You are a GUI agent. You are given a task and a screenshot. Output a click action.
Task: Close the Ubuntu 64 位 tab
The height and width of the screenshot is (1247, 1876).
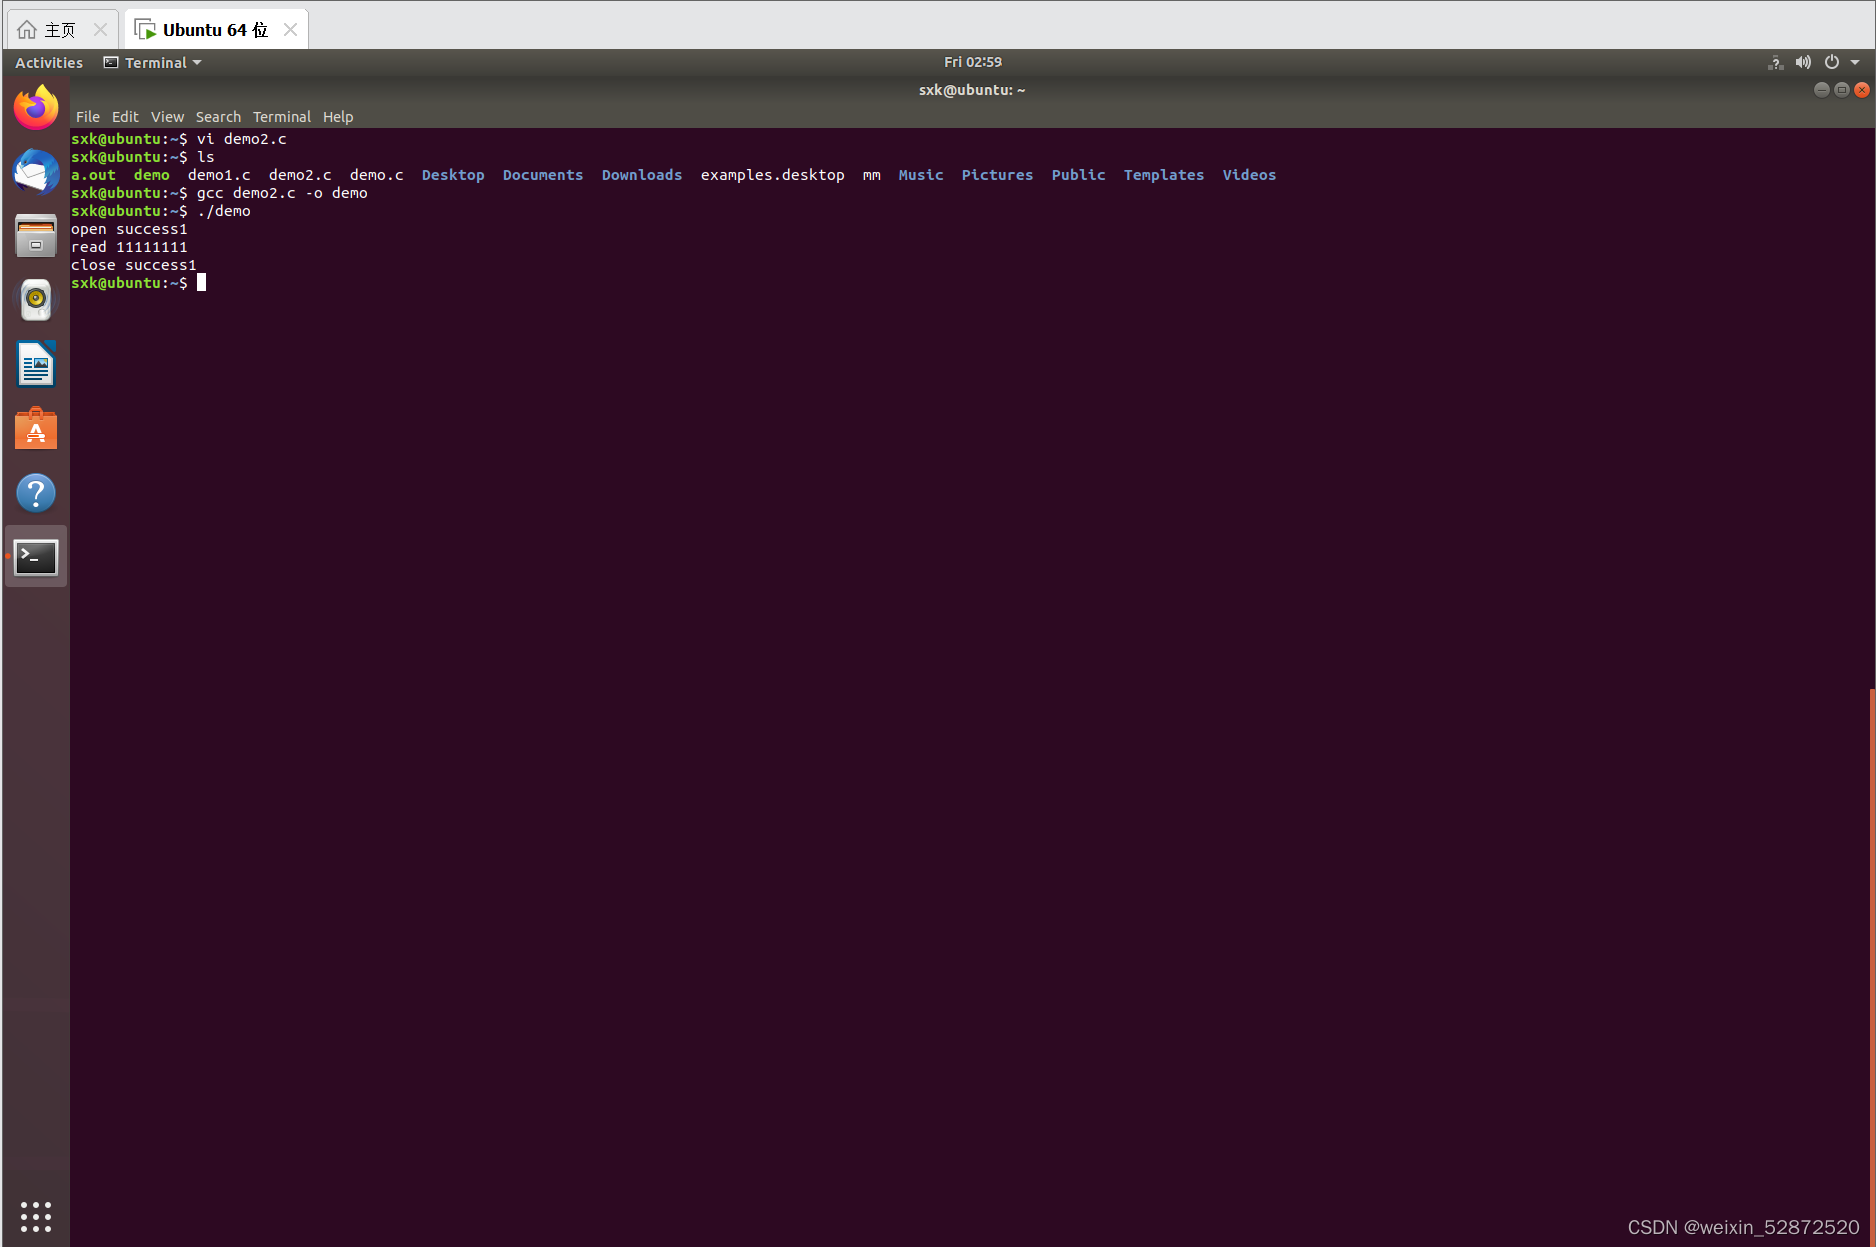click(290, 30)
